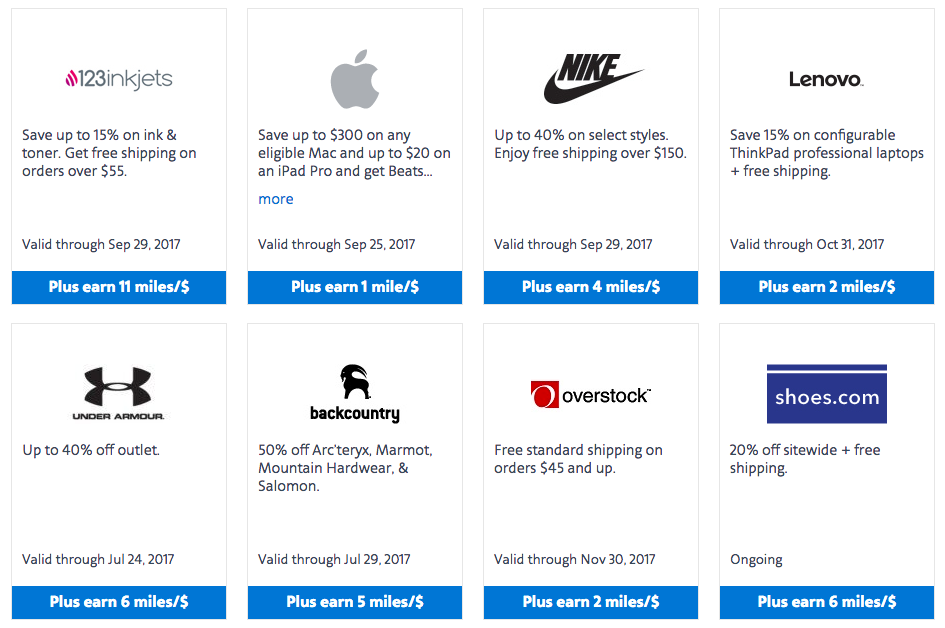
Task: Click the 123inkjets logo
Action: 119,79
